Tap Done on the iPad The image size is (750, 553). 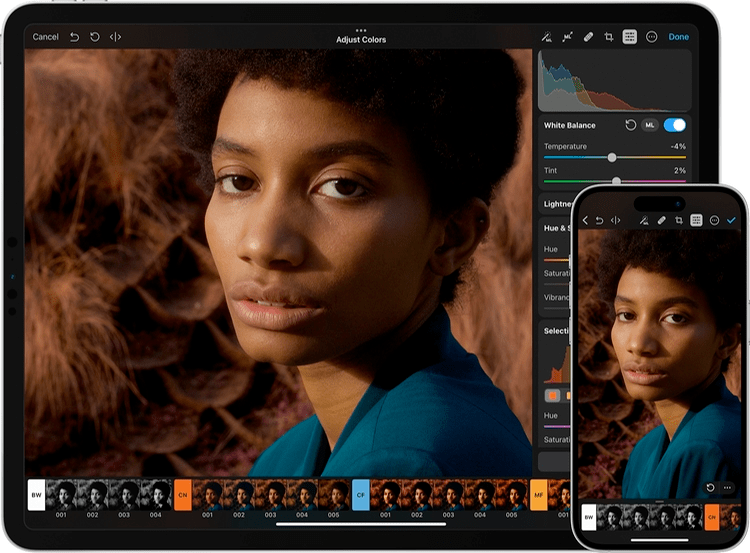[x=678, y=37]
